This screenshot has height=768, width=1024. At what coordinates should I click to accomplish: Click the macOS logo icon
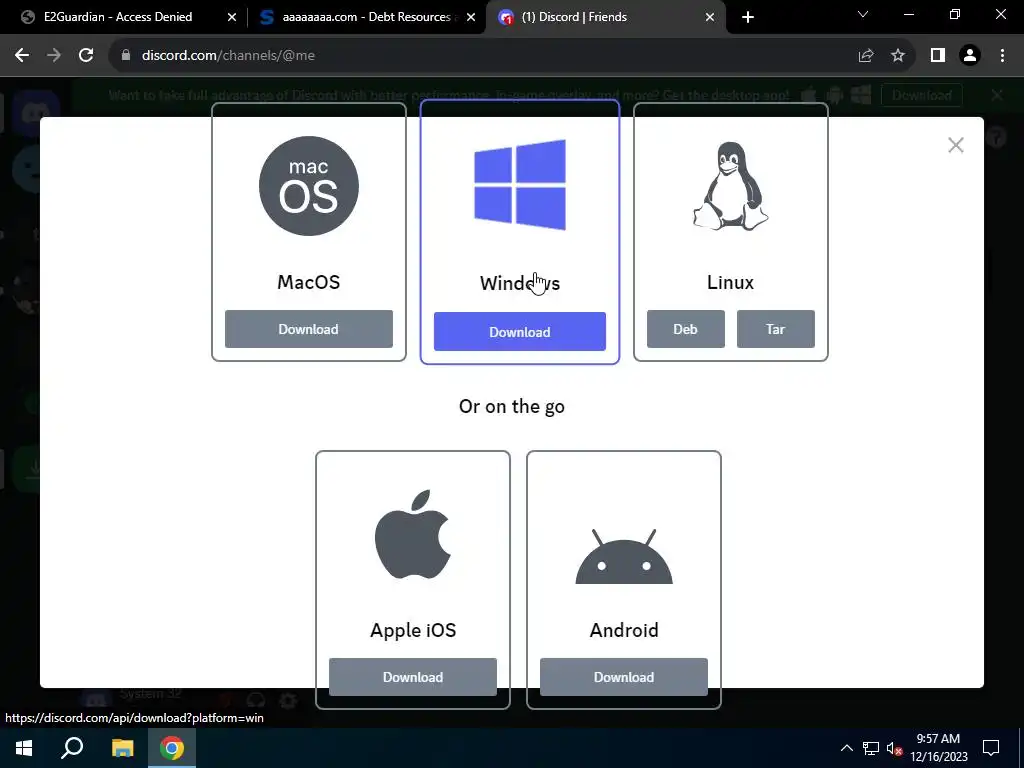[x=309, y=186]
